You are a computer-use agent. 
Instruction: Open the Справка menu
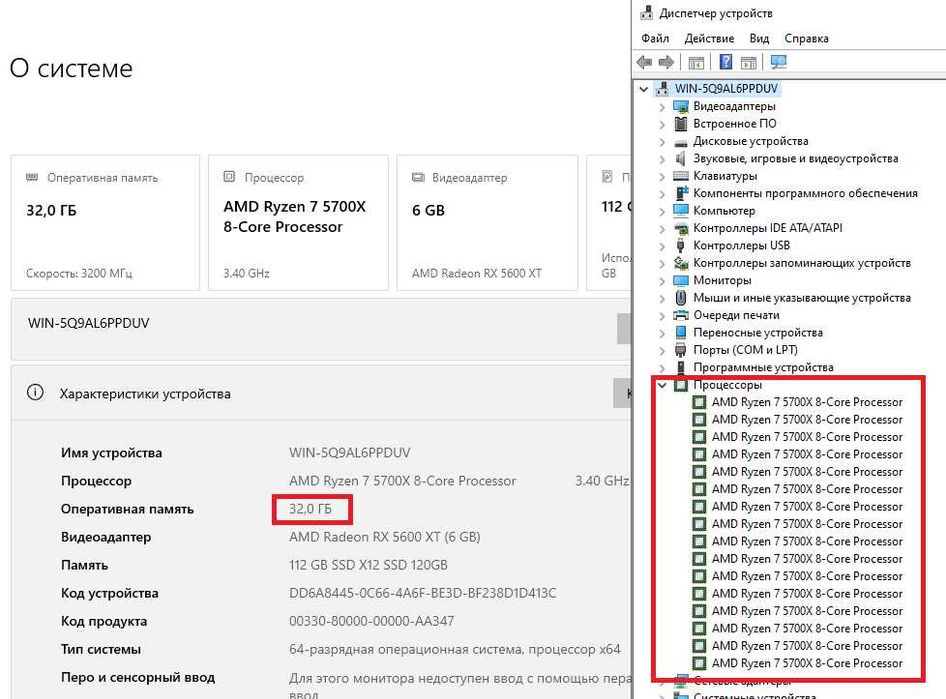806,39
